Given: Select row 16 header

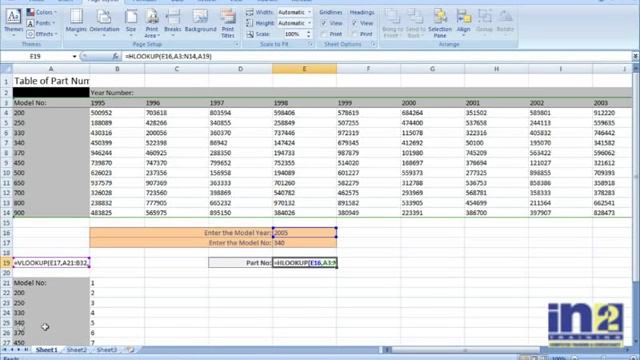Looking at the screenshot, I should click(6, 233).
